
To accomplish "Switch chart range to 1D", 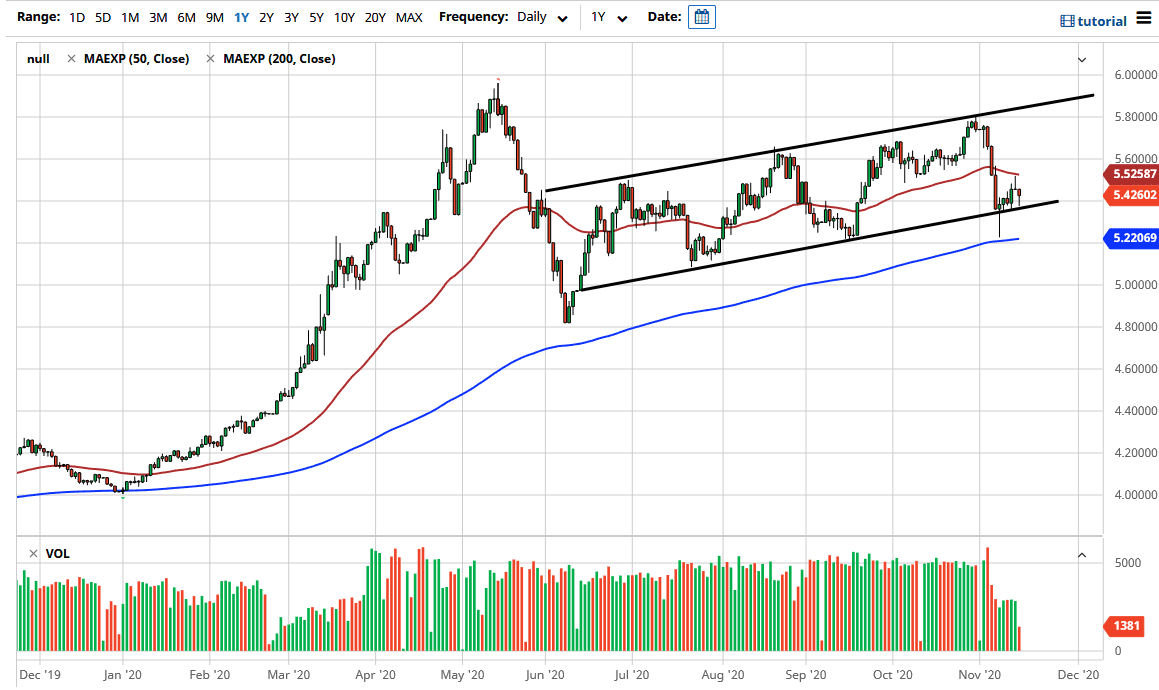I will [x=75, y=17].
